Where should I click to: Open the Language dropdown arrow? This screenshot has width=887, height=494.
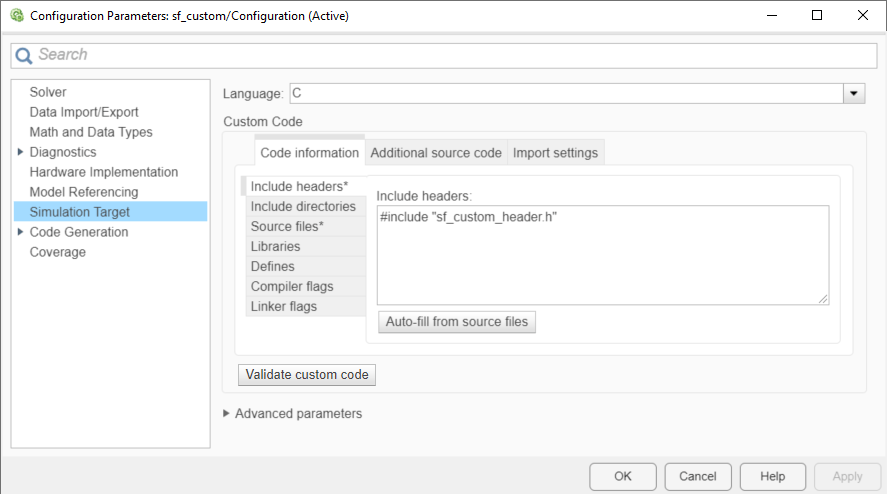pyautogui.click(x=854, y=93)
